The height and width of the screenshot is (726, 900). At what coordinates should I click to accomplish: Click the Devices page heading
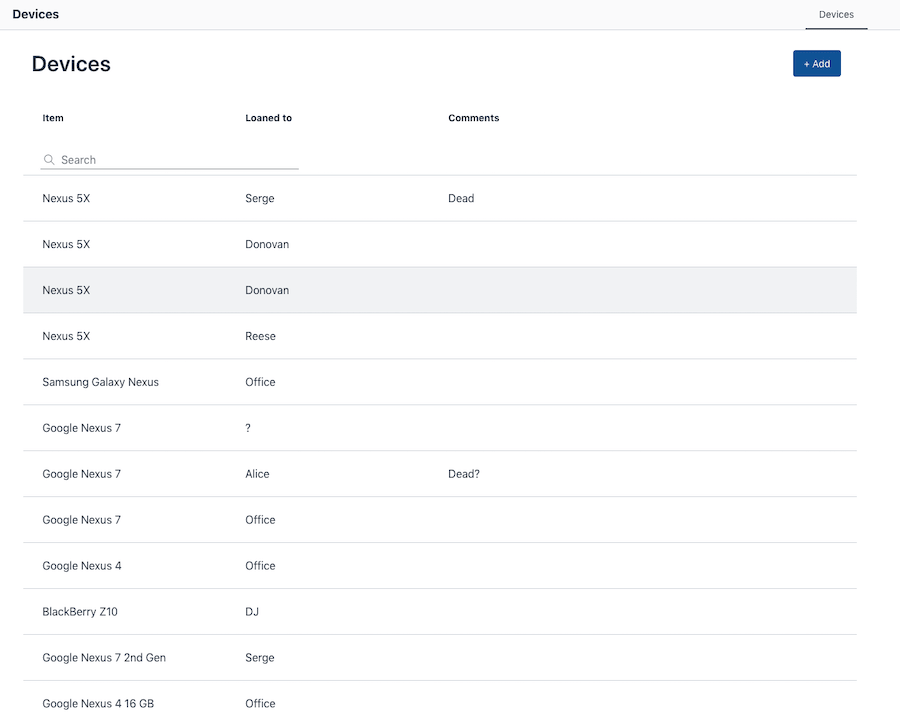click(71, 64)
